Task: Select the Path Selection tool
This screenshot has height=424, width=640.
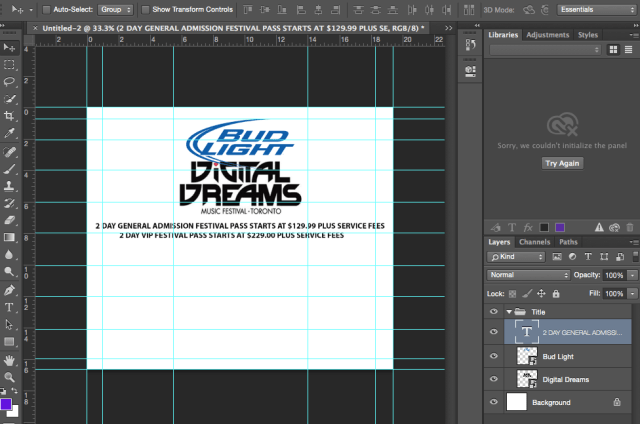Action: pyautogui.click(x=9, y=324)
